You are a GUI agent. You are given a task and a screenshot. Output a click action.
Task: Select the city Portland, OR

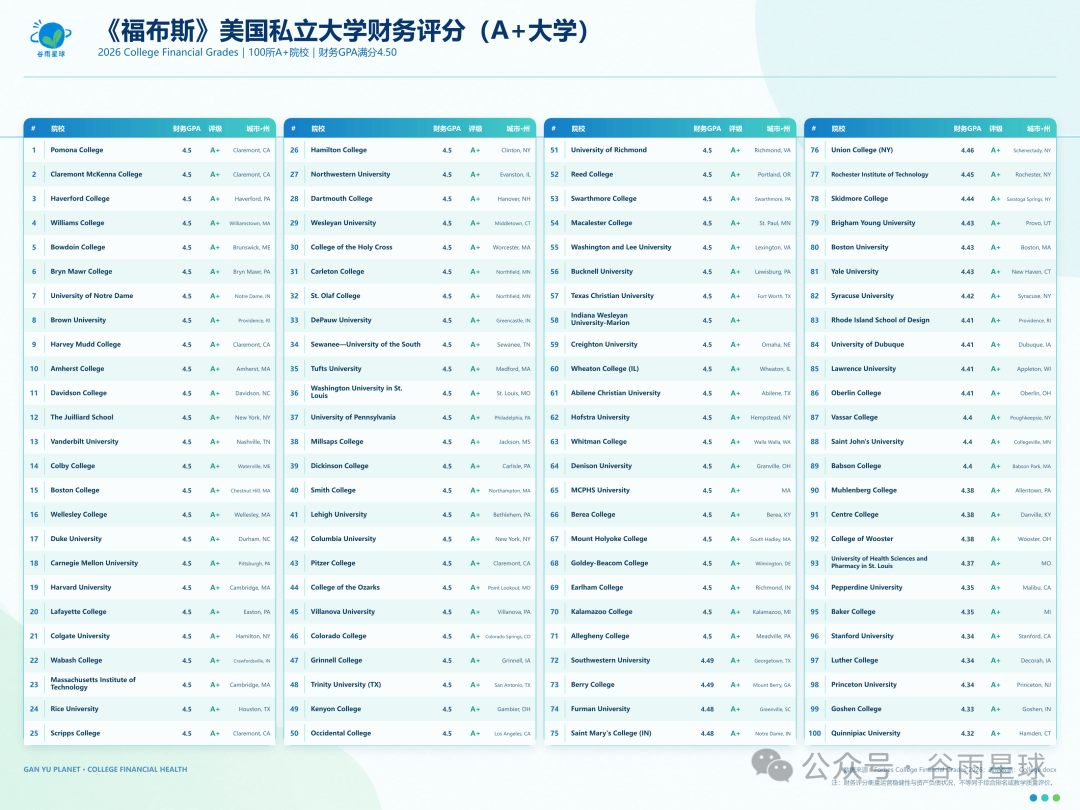pyautogui.click(x=774, y=175)
